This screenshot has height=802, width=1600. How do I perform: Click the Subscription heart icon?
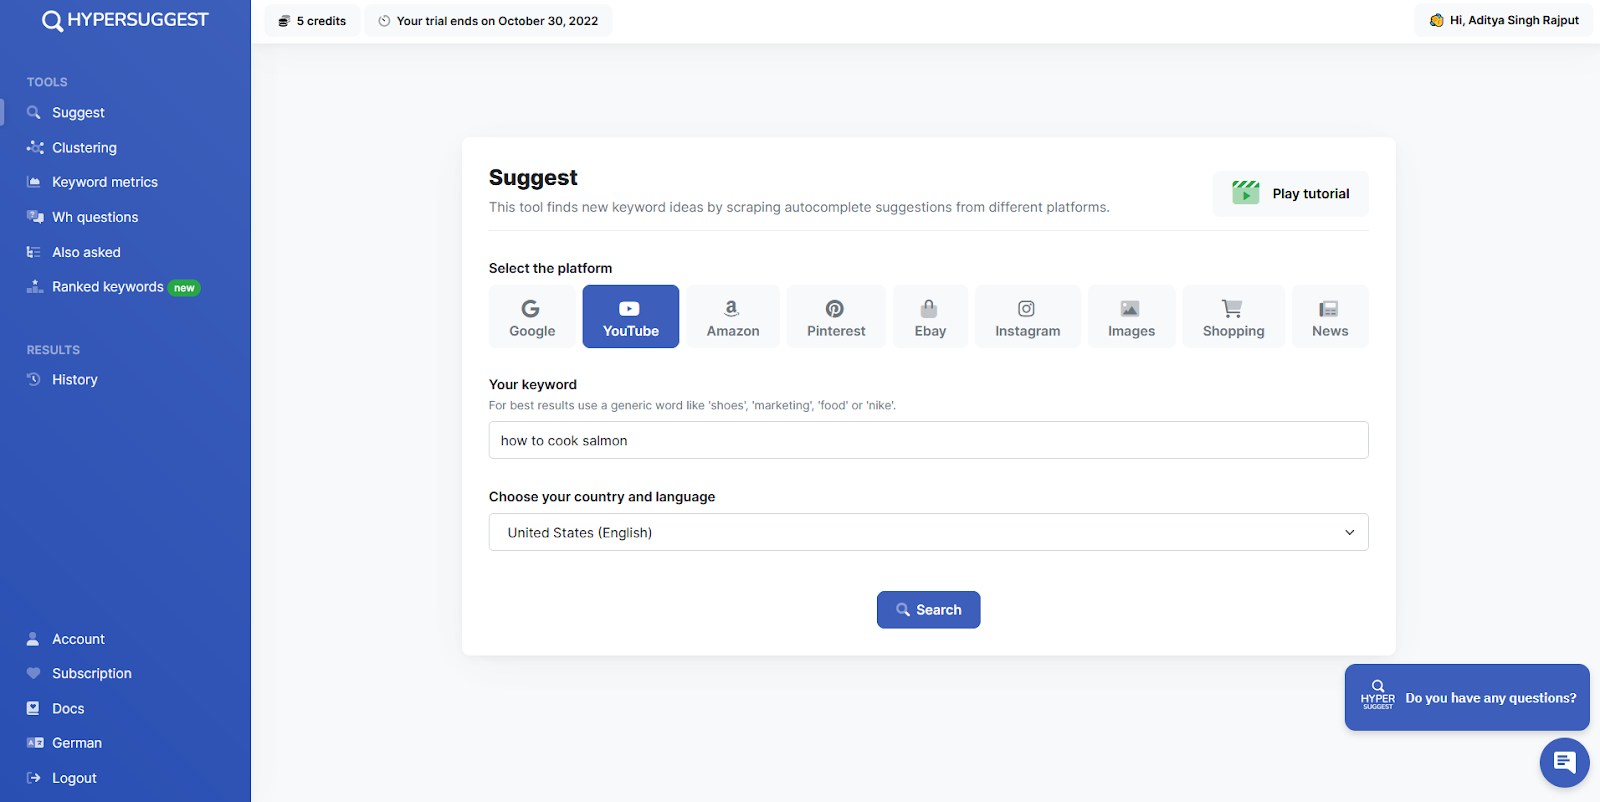point(34,673)
